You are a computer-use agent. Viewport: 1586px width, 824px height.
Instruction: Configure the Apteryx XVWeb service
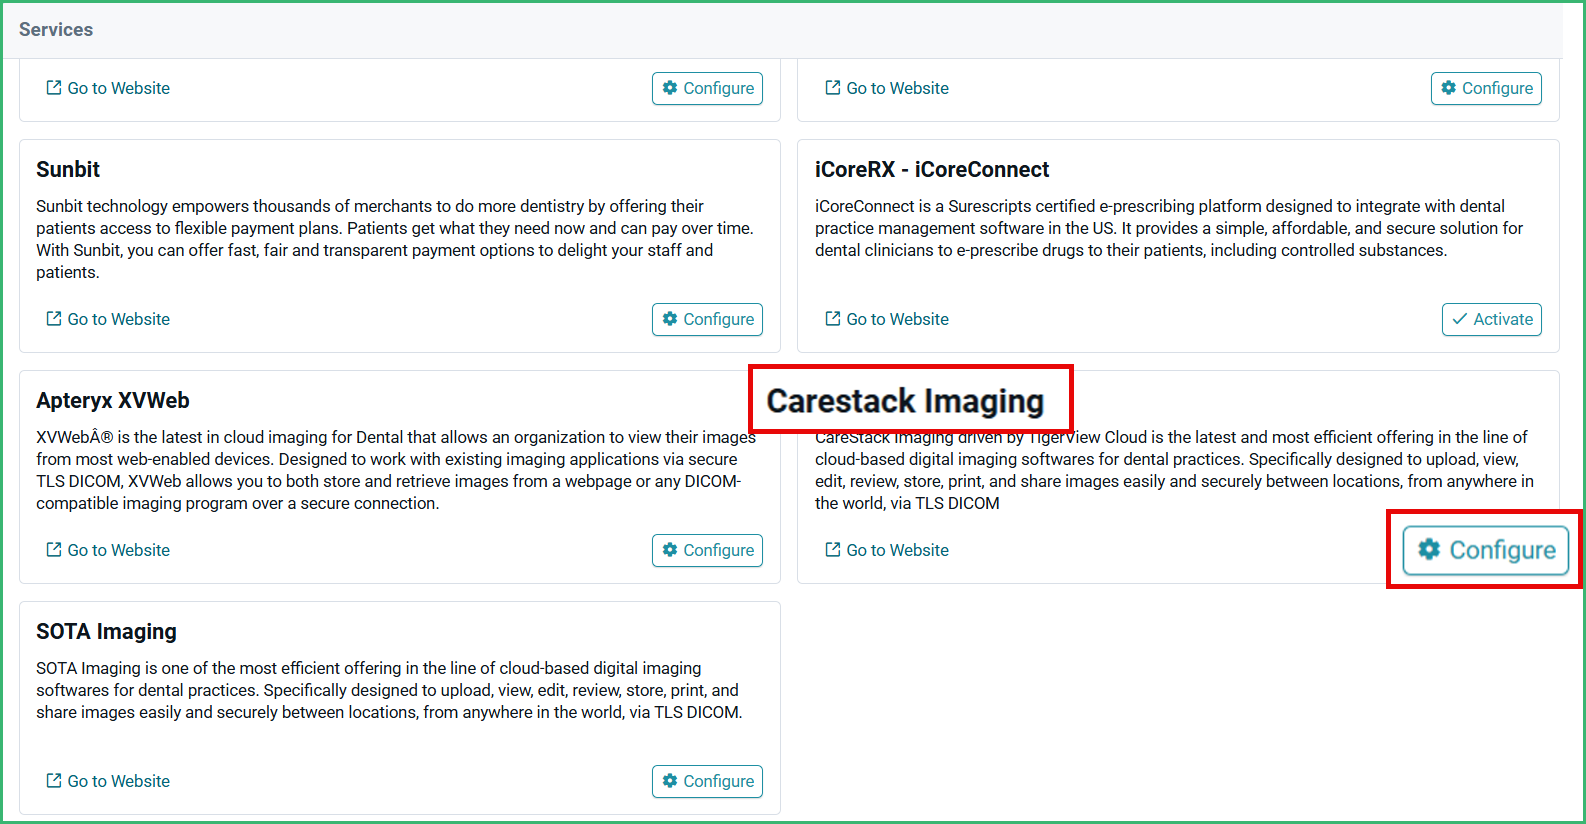coord(707,550)
